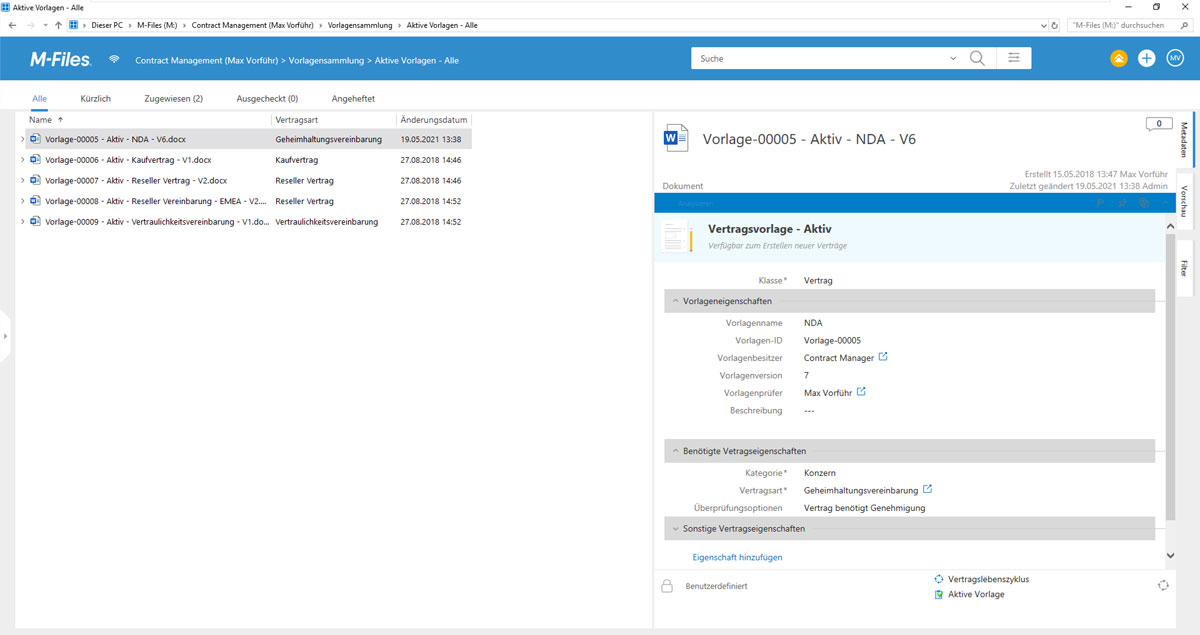The height and width of the screenshot is (635, 1200).
Task: Refresh the Explorer address bar
Action: point(1055,24)
